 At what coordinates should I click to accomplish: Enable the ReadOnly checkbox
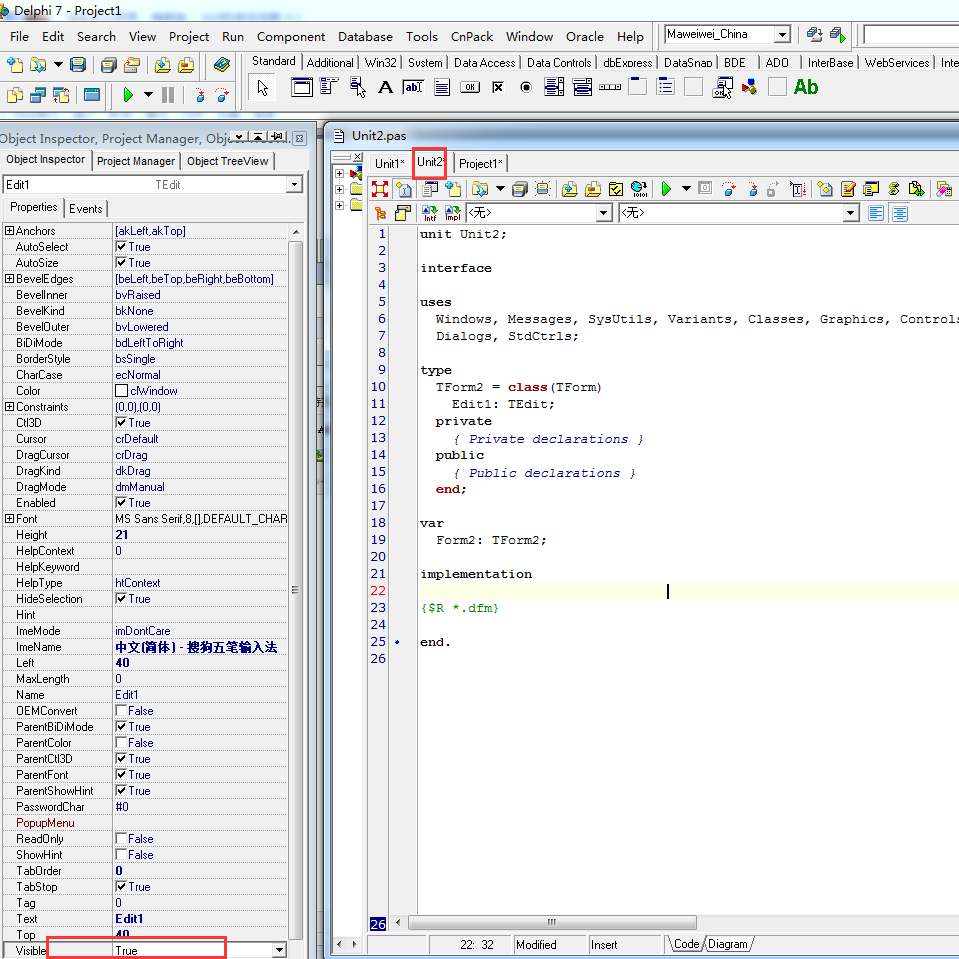tap(121, 839)
